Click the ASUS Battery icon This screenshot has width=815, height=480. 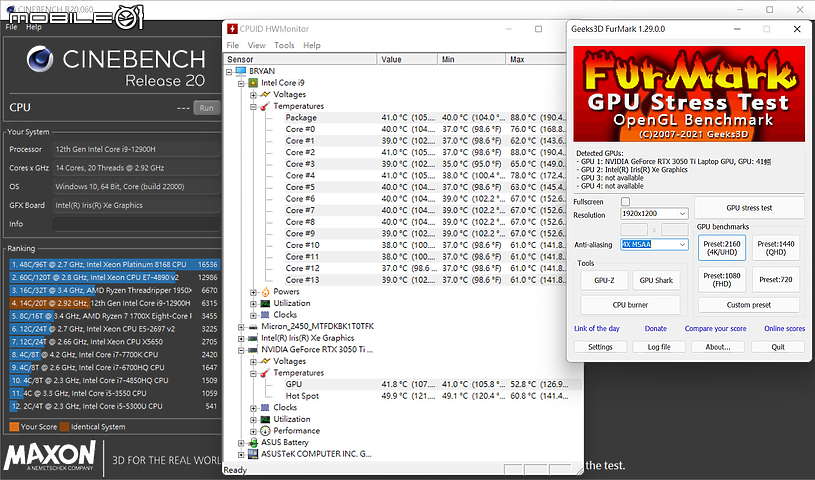tap(253, 442)
